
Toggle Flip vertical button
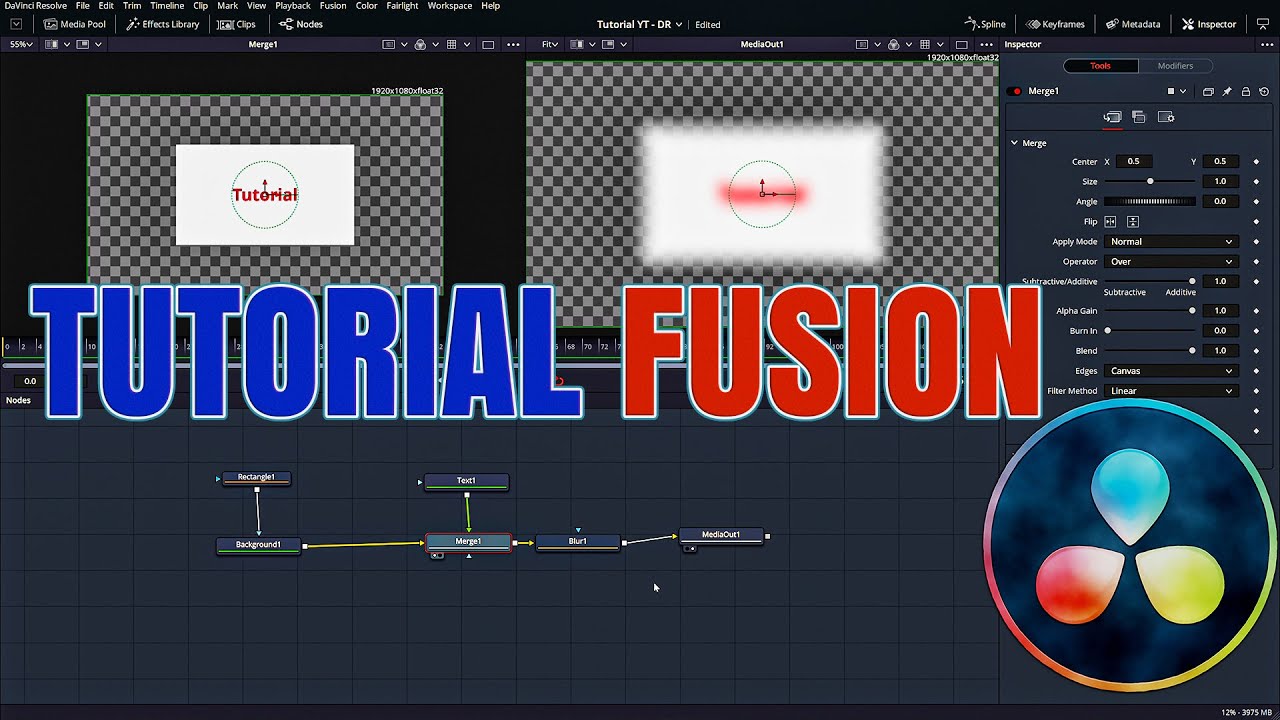1133,221
